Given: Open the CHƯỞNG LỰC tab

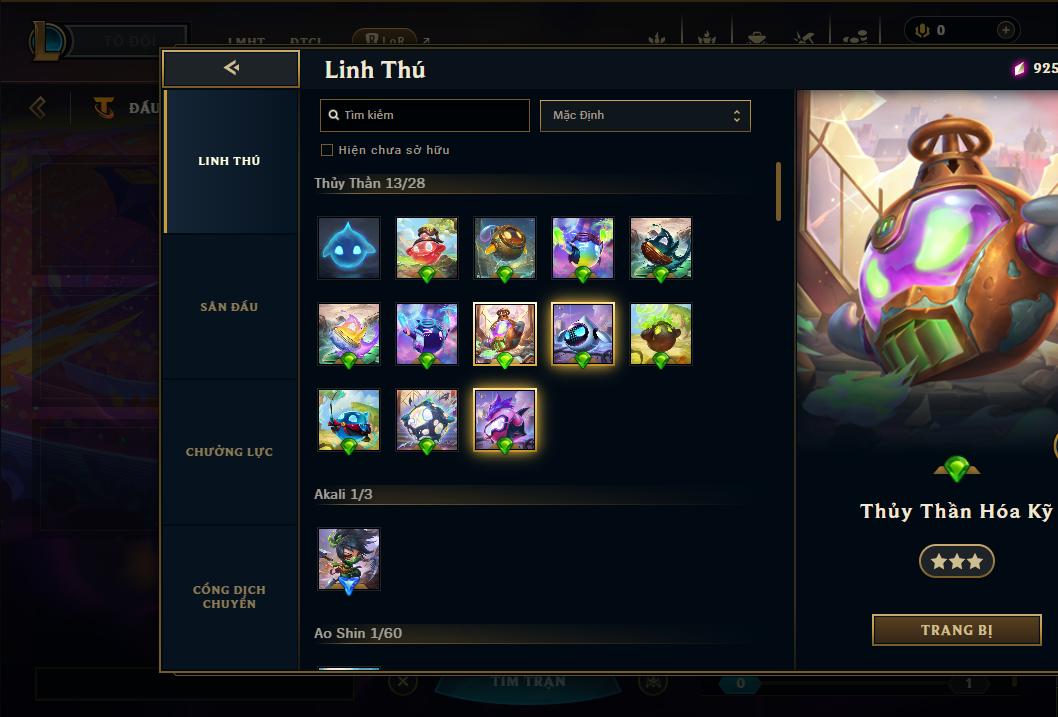Looking at the screenshot, I should tap(231, 452).
